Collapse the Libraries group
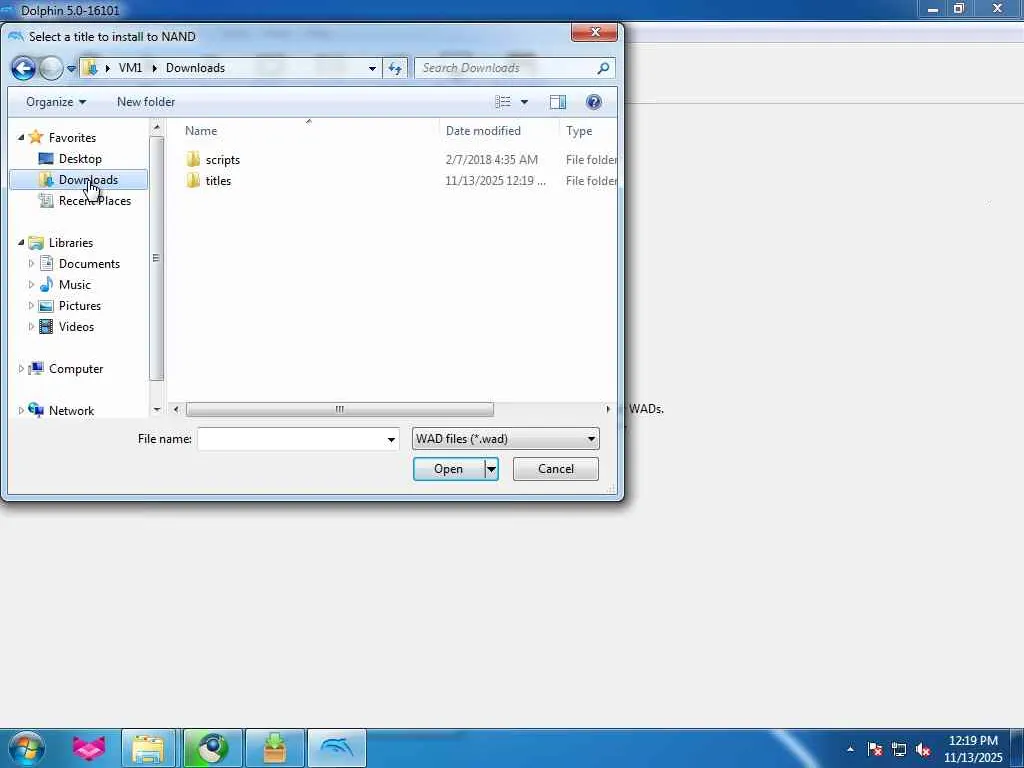Screen dimensions: 1024x768 coord(21,242)
